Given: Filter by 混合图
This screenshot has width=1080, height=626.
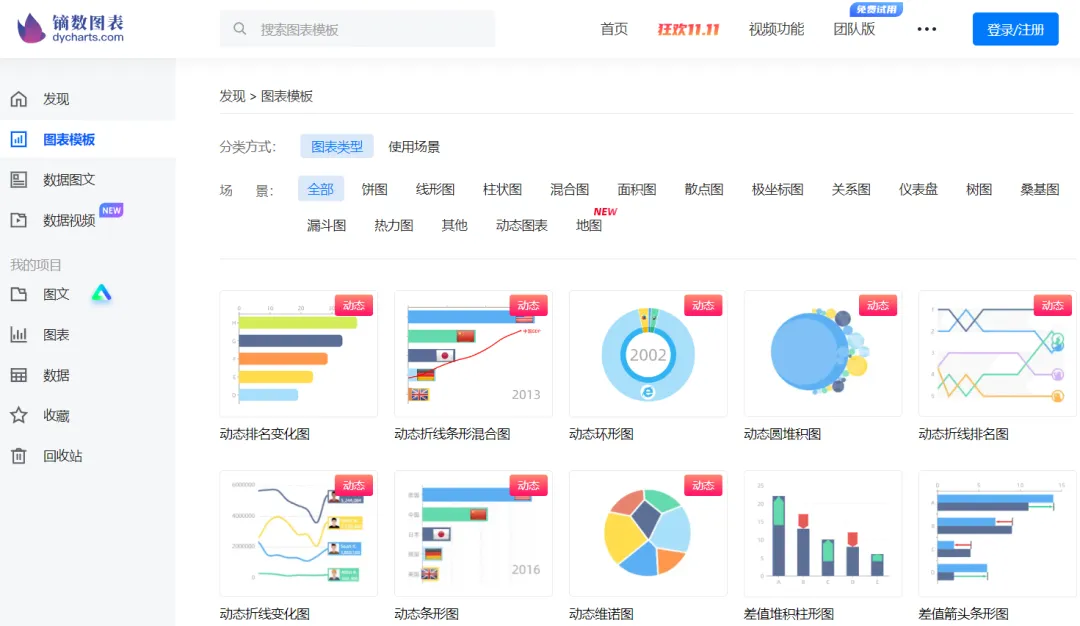Looking at the screenshot, I should 570,189.
